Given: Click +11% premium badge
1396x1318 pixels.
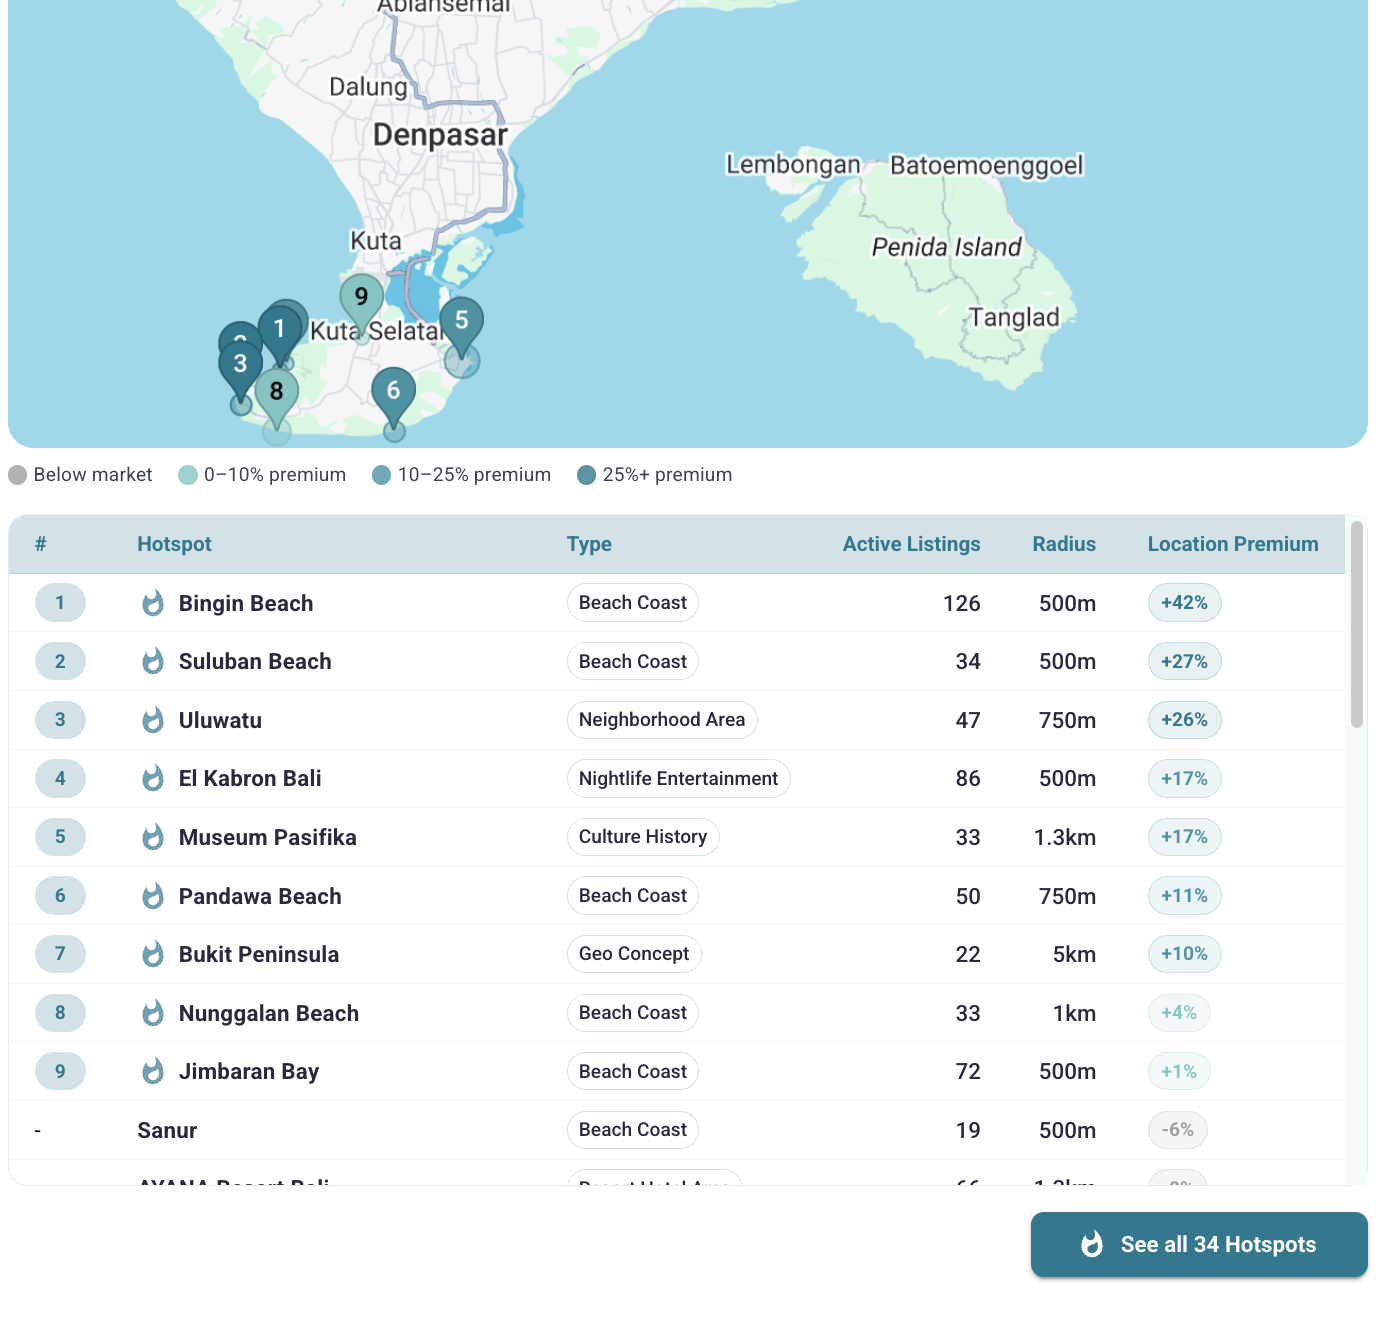Looking at the screenshot, I should 1184,896.
